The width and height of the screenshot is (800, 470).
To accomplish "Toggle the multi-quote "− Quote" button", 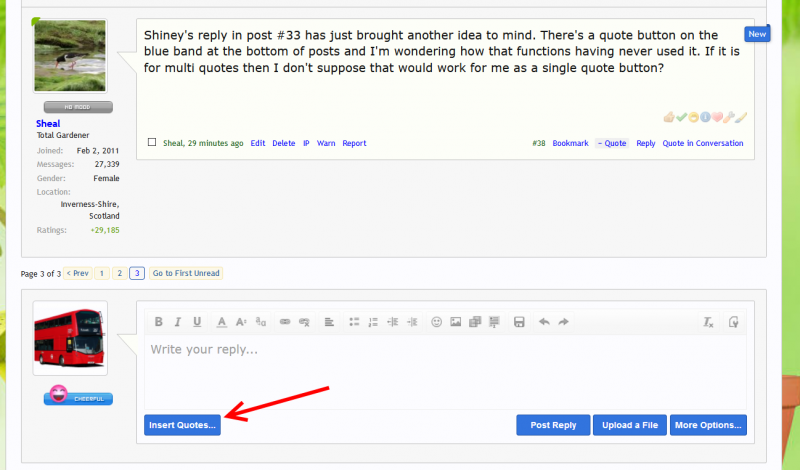I will (611, 143).
